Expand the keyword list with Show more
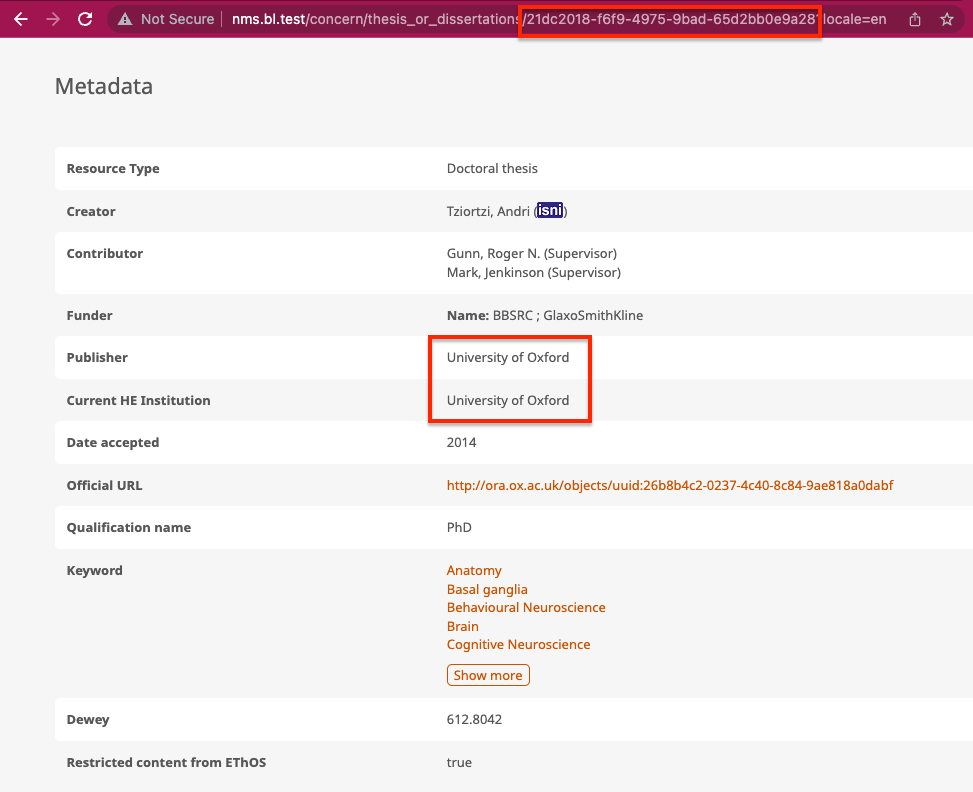Screen dimensions: 973x792 pos(488,675)
